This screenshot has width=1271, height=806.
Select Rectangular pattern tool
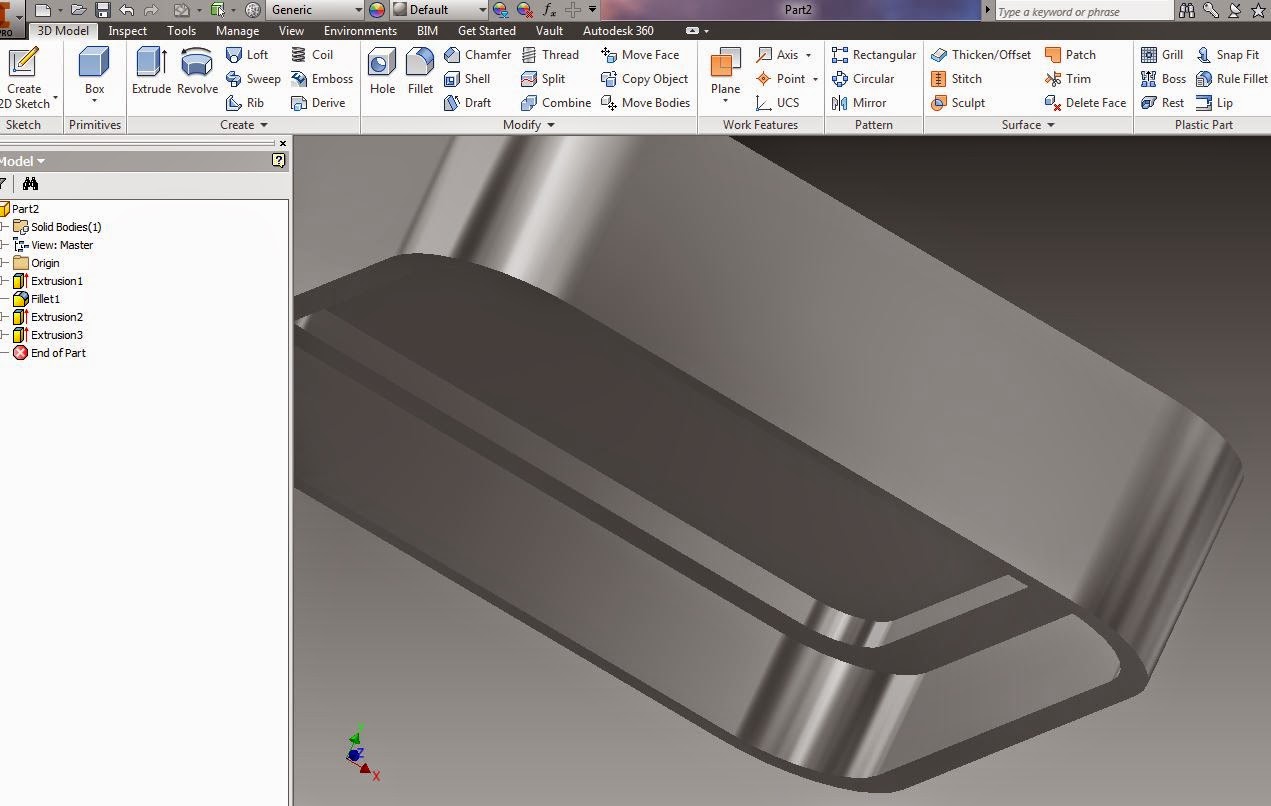pos(874,55)
